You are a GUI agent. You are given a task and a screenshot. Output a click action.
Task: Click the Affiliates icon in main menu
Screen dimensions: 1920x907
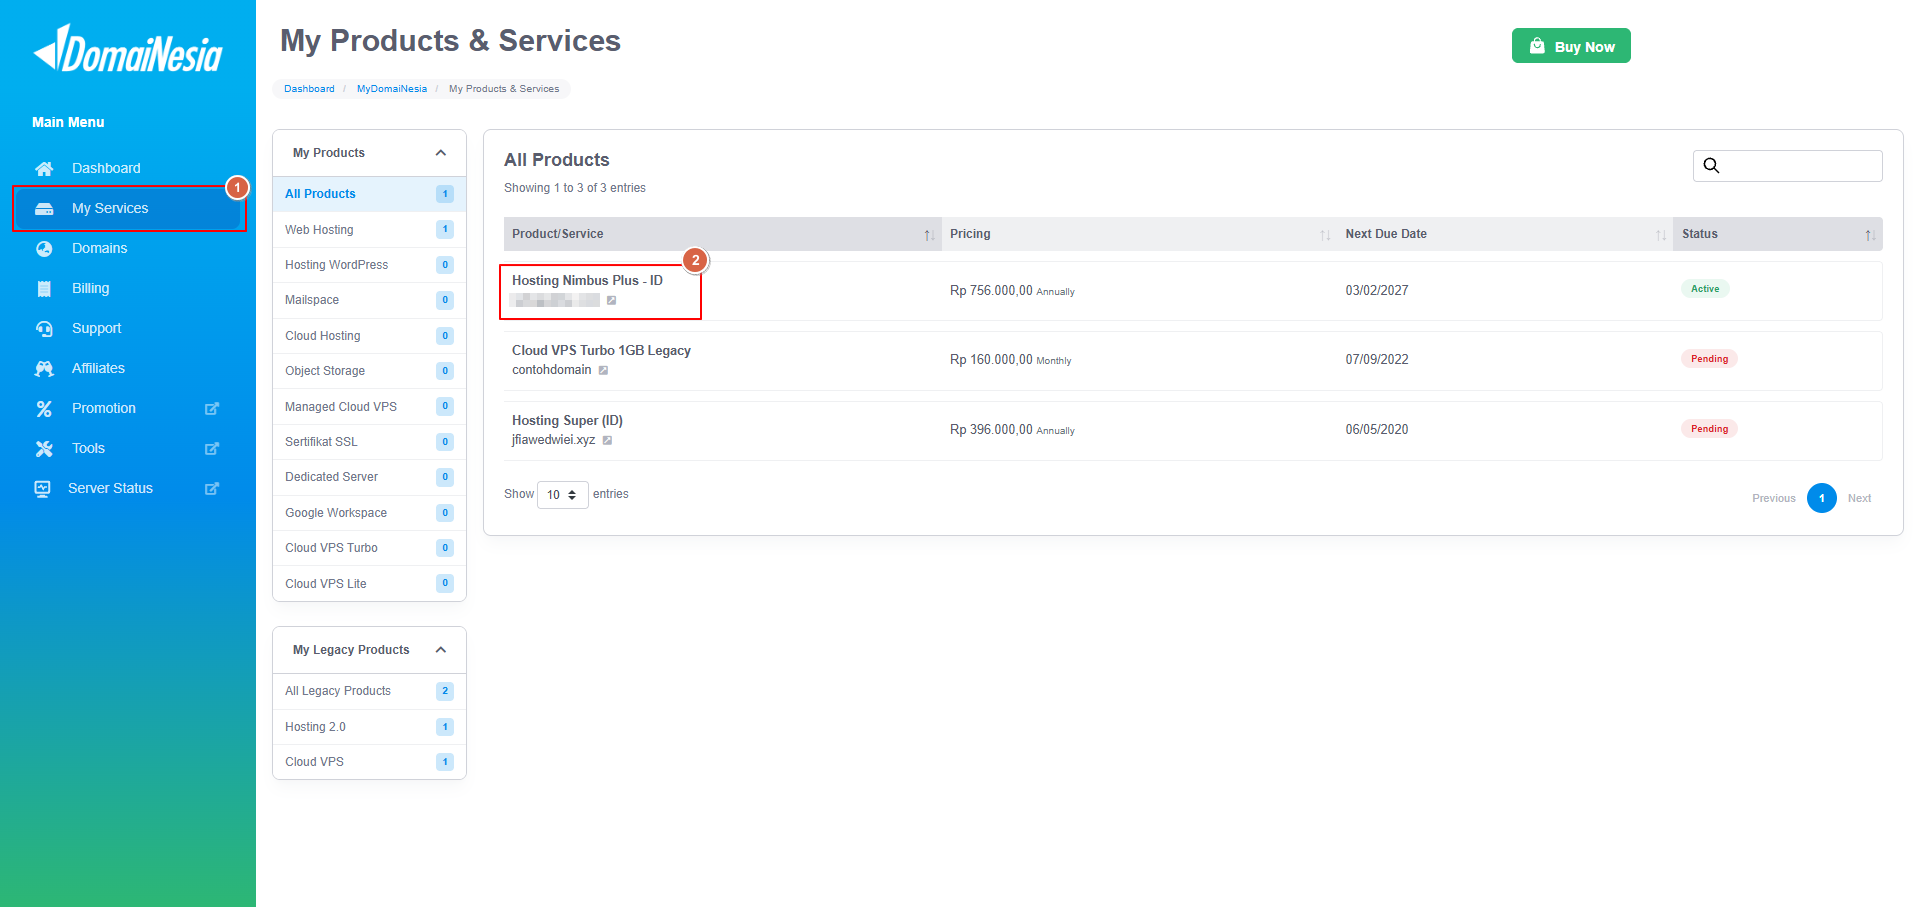click(x=44, y=368)
